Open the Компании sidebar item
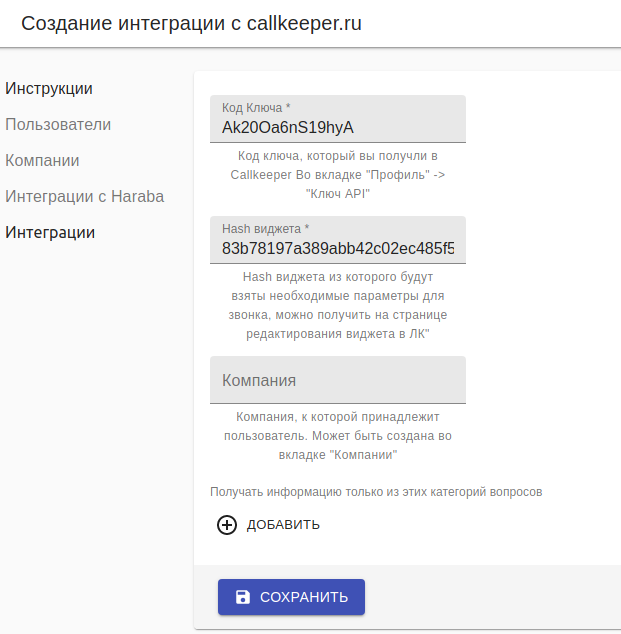 42,161
